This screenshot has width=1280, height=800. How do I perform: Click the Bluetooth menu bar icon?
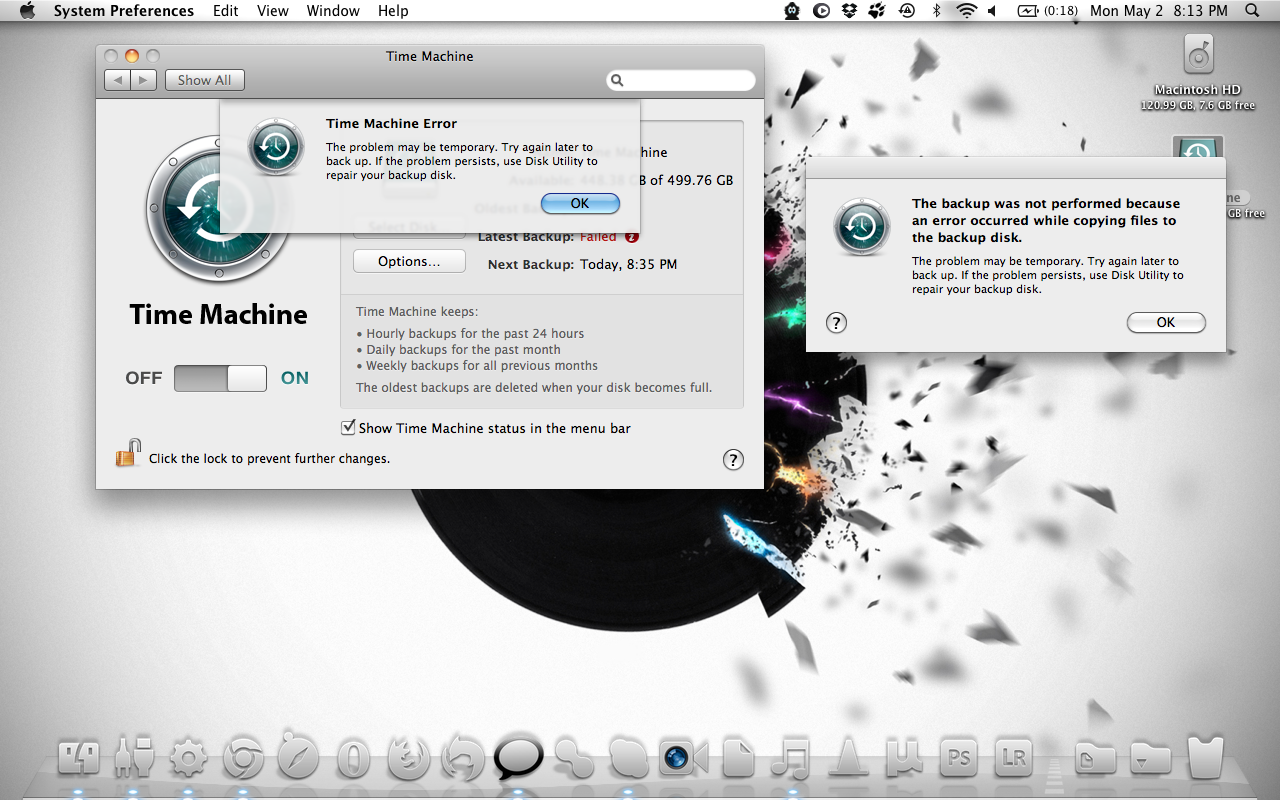(x=937, y=11)
